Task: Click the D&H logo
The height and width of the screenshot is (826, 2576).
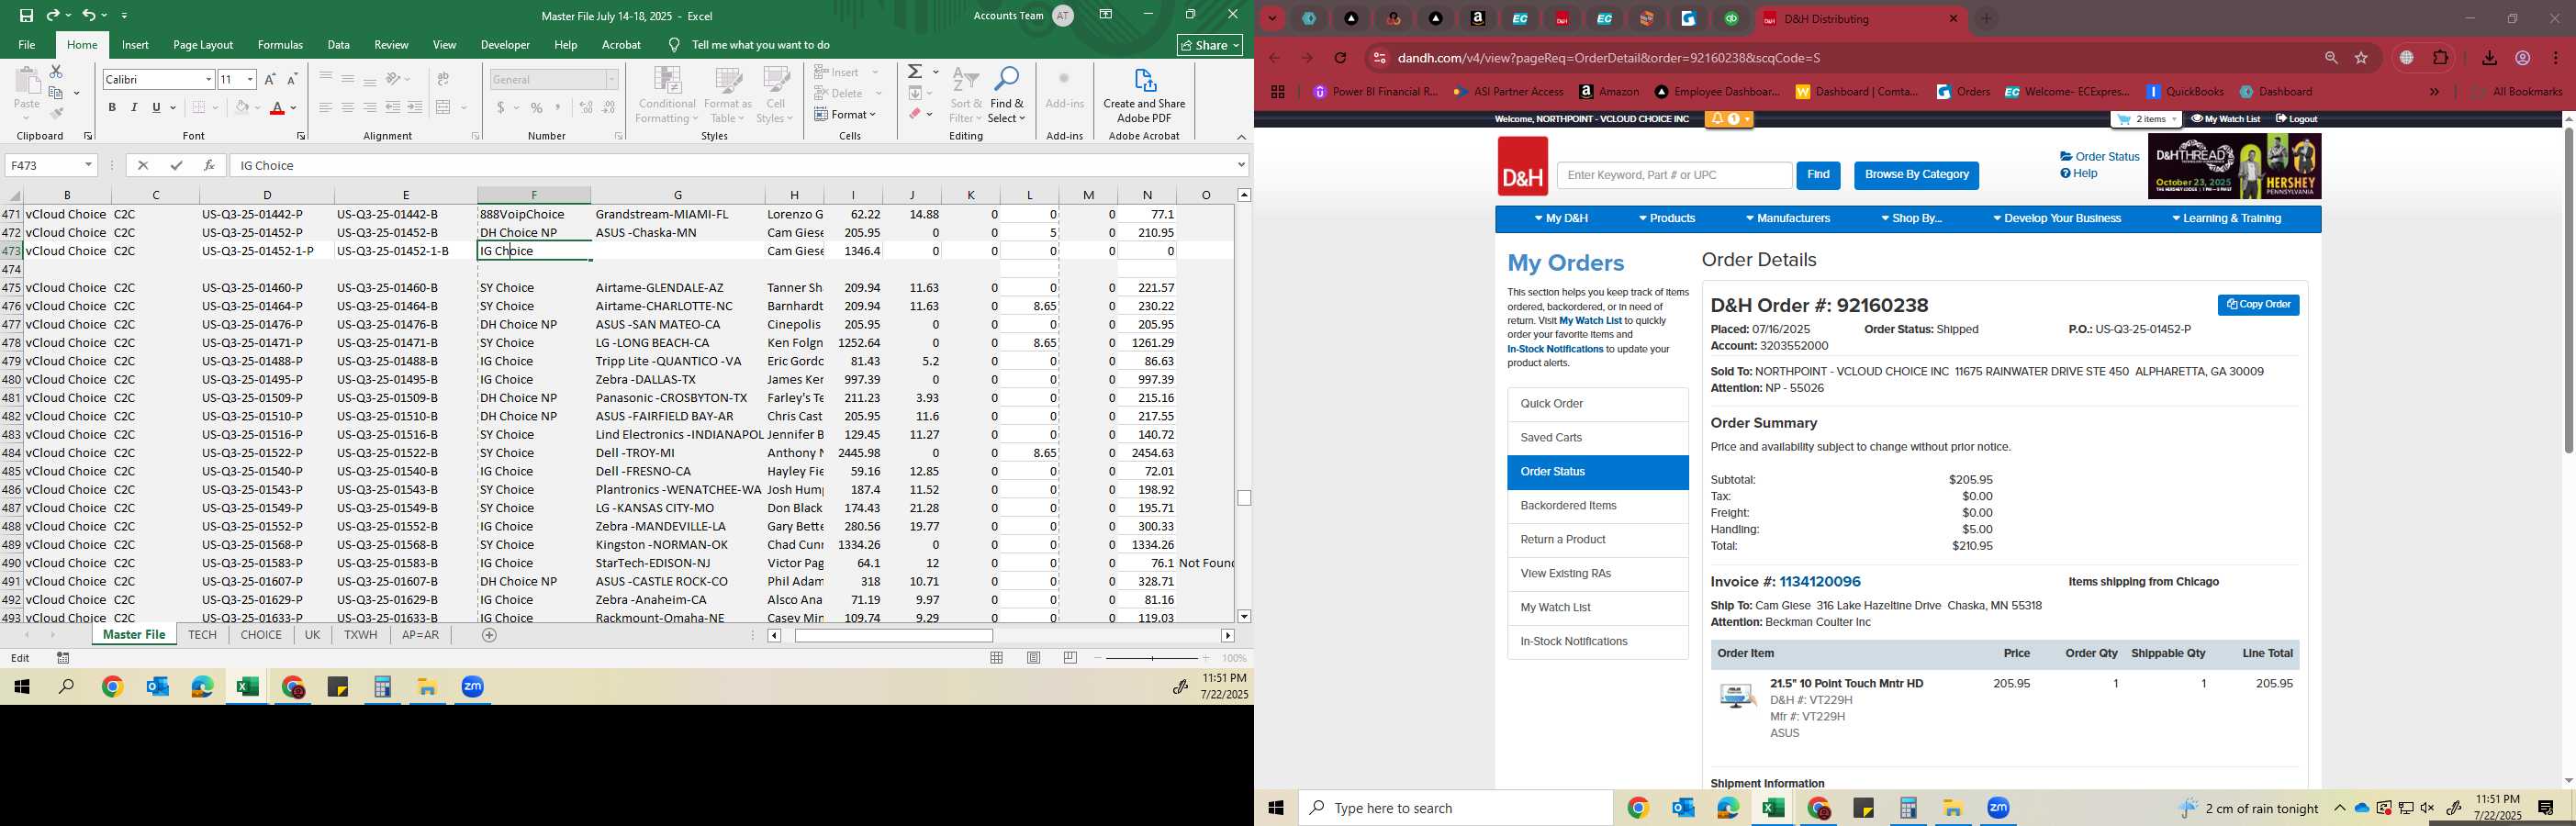Action: click(1522, 166)
